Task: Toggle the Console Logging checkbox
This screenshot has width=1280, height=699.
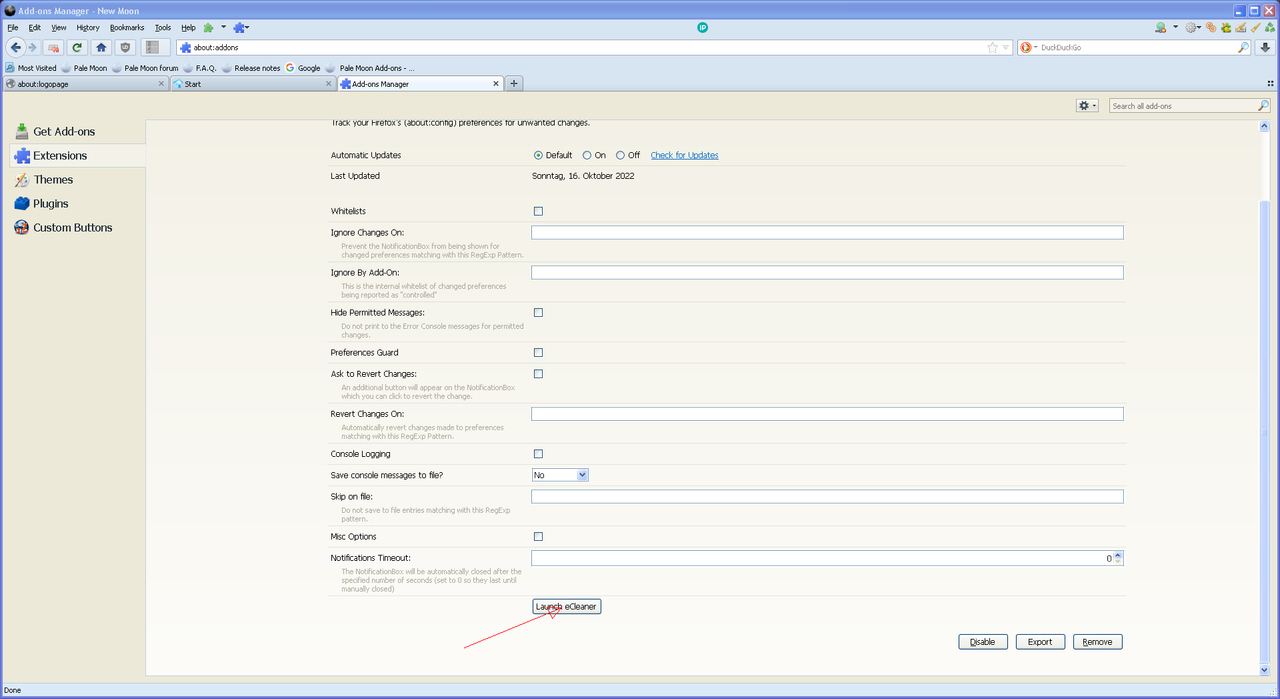Action: (538, 454)
